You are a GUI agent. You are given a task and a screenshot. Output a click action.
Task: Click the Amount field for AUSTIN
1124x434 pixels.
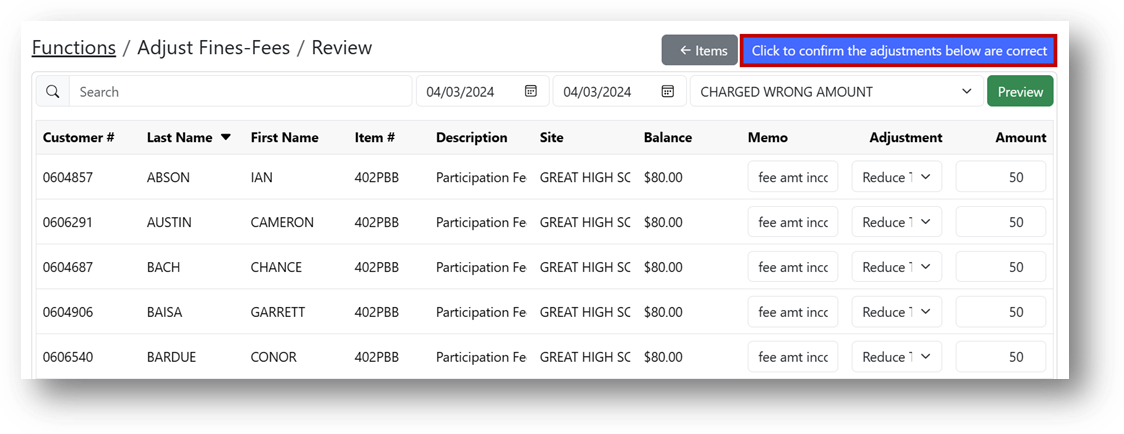[1001, 222]
